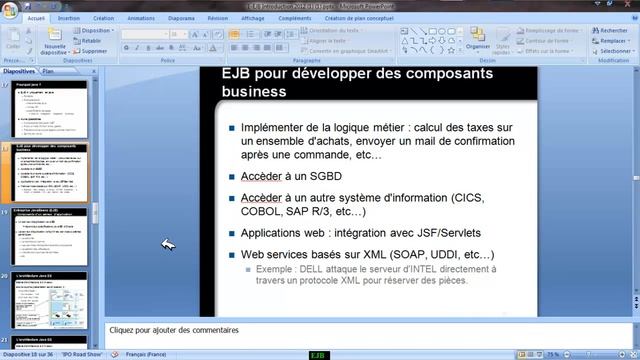Viewport: 640px width, 360px height.
Task: Click the Supprimer slide button
Action: point(90,51)
